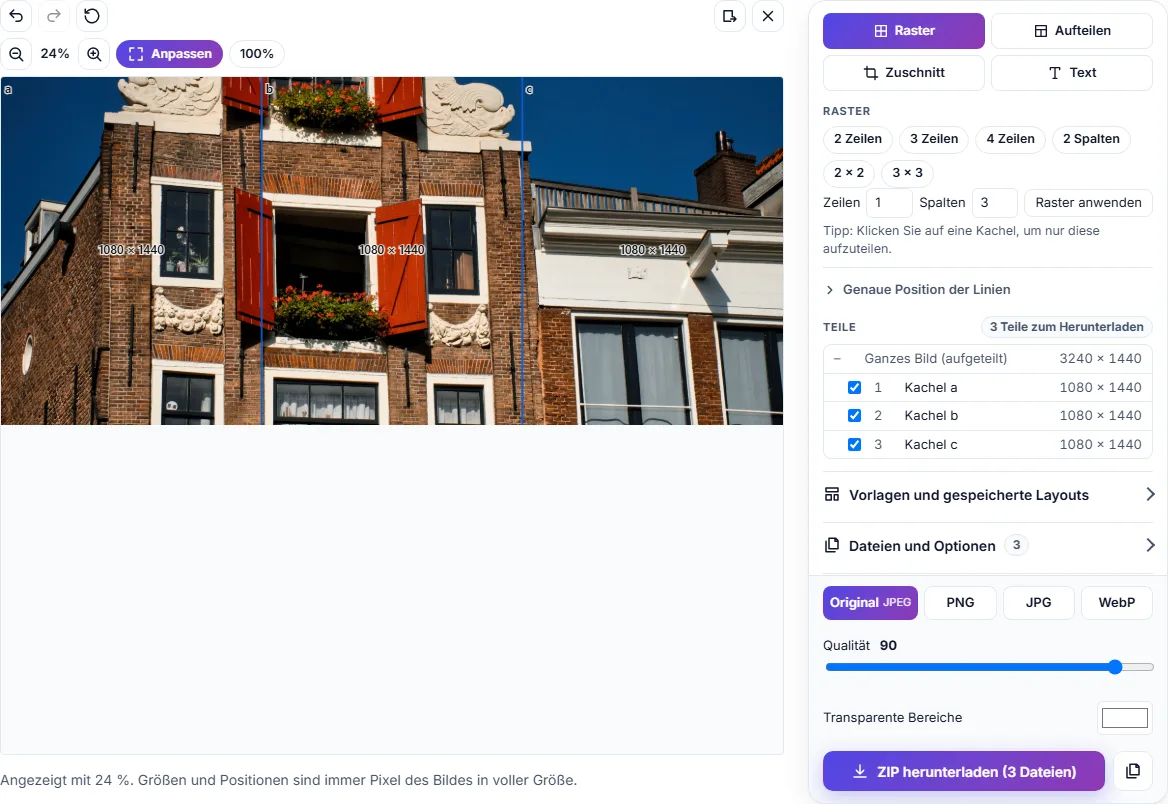Viewport: 1168px width, 804px height.
Task: Toggle the Kachel c checkbox
Action: pos(854,445)
